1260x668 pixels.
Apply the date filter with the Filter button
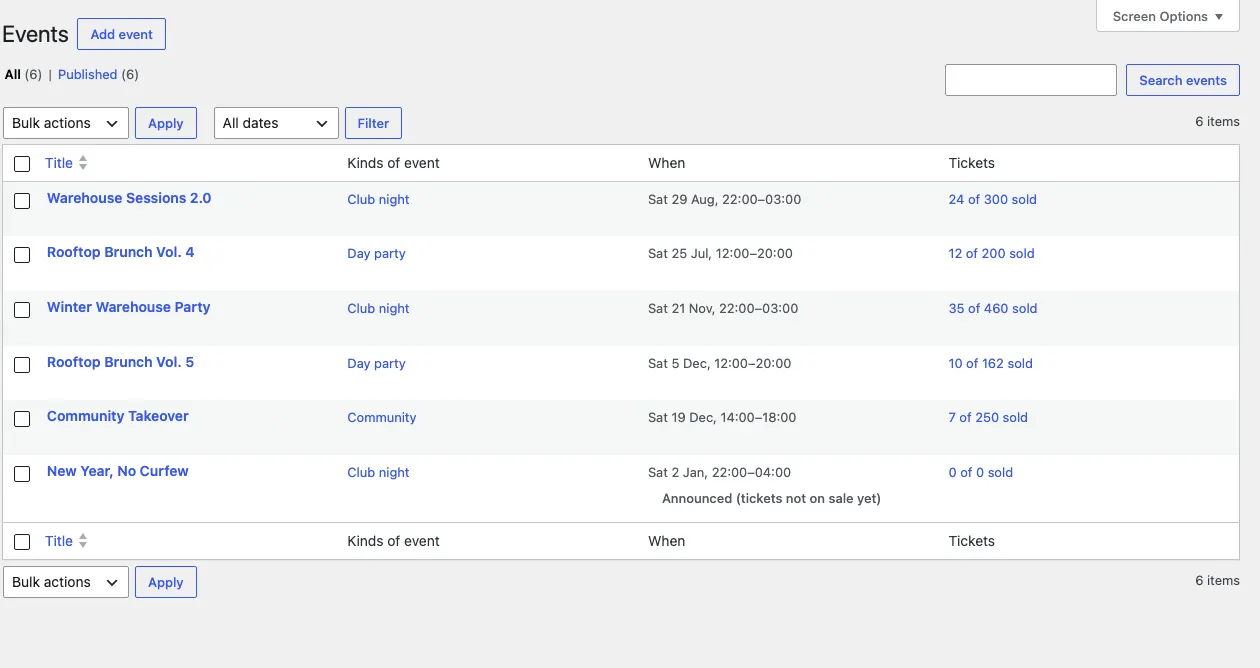click(373, 123)
